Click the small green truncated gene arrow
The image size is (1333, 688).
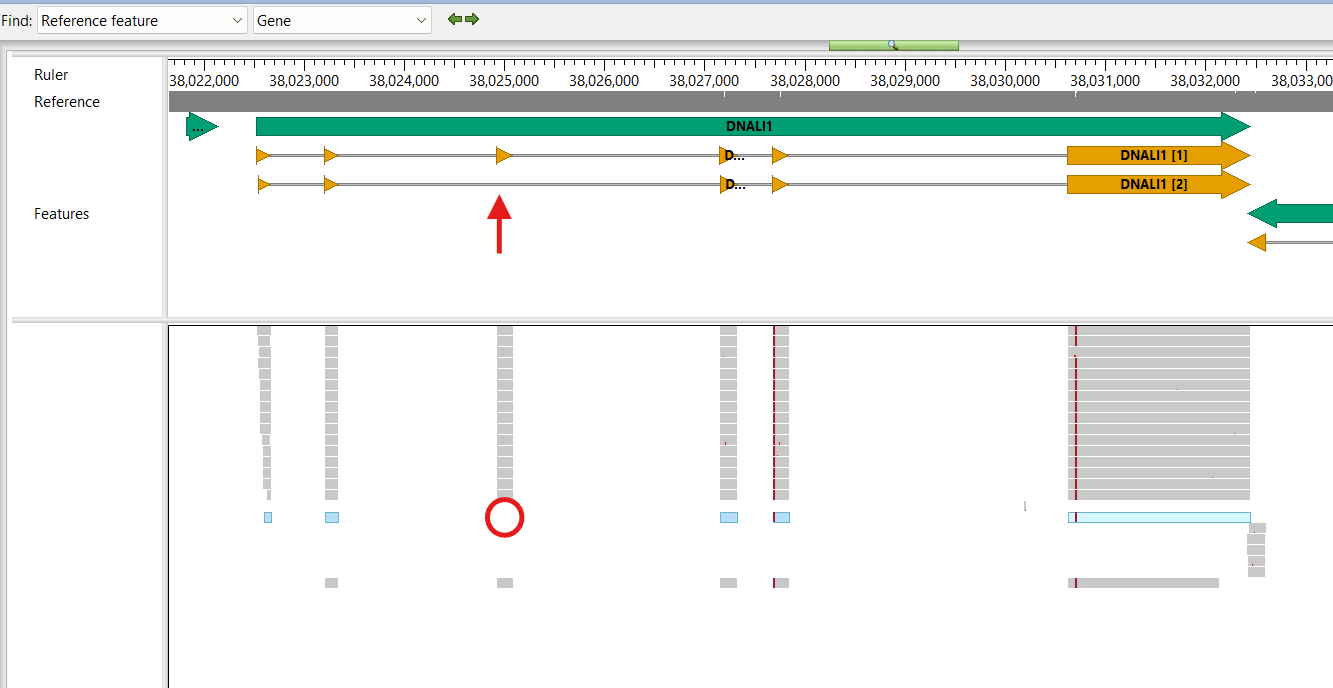coord(201,127)
